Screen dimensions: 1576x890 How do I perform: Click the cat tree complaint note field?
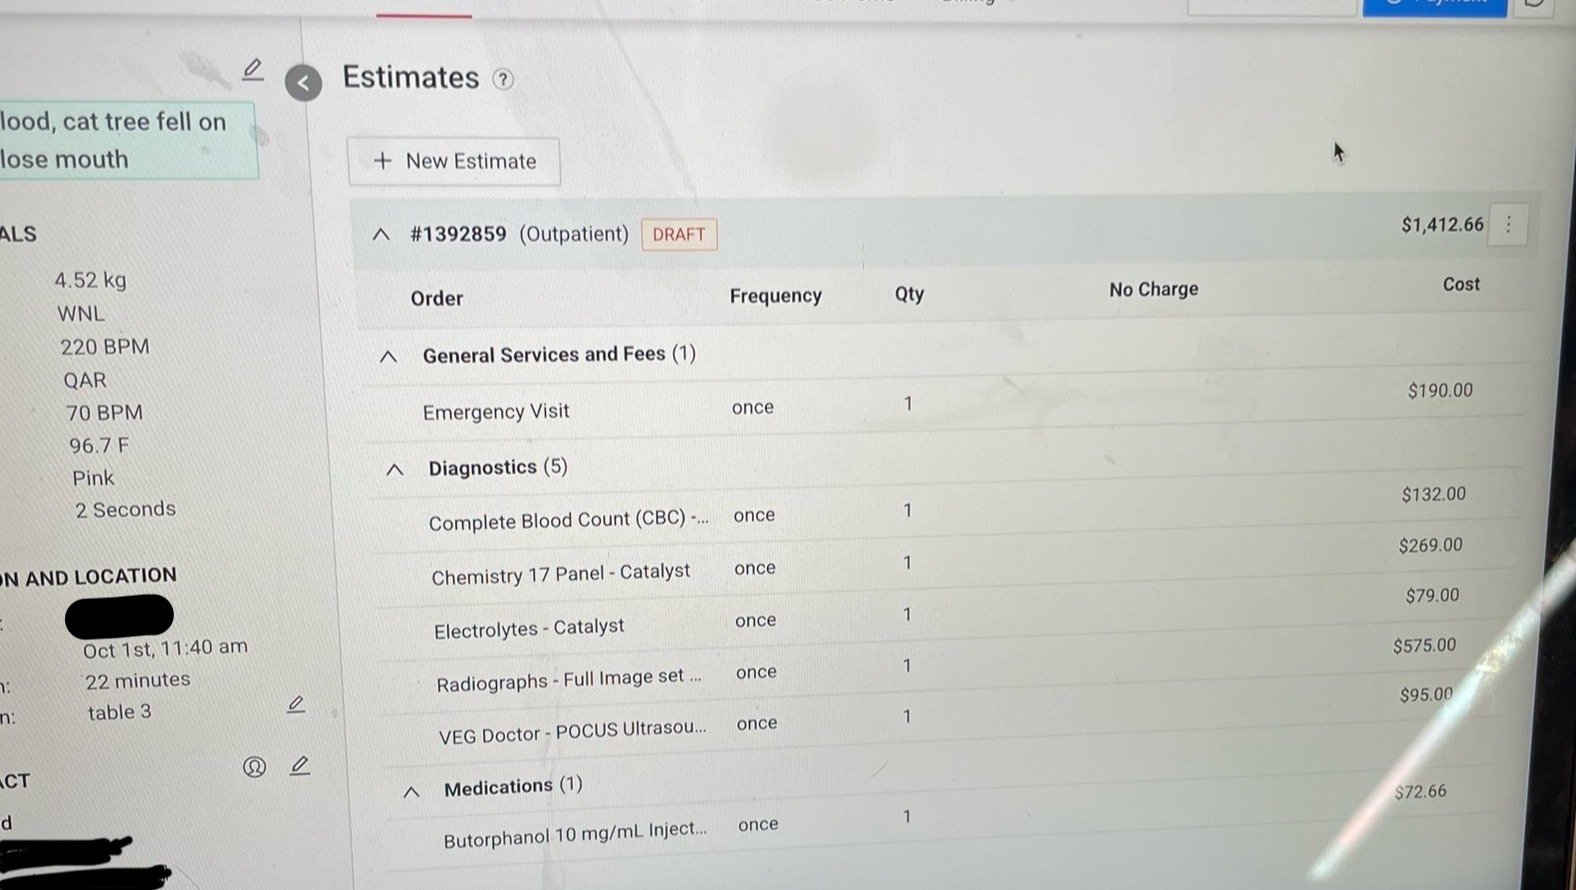point(125,141)
